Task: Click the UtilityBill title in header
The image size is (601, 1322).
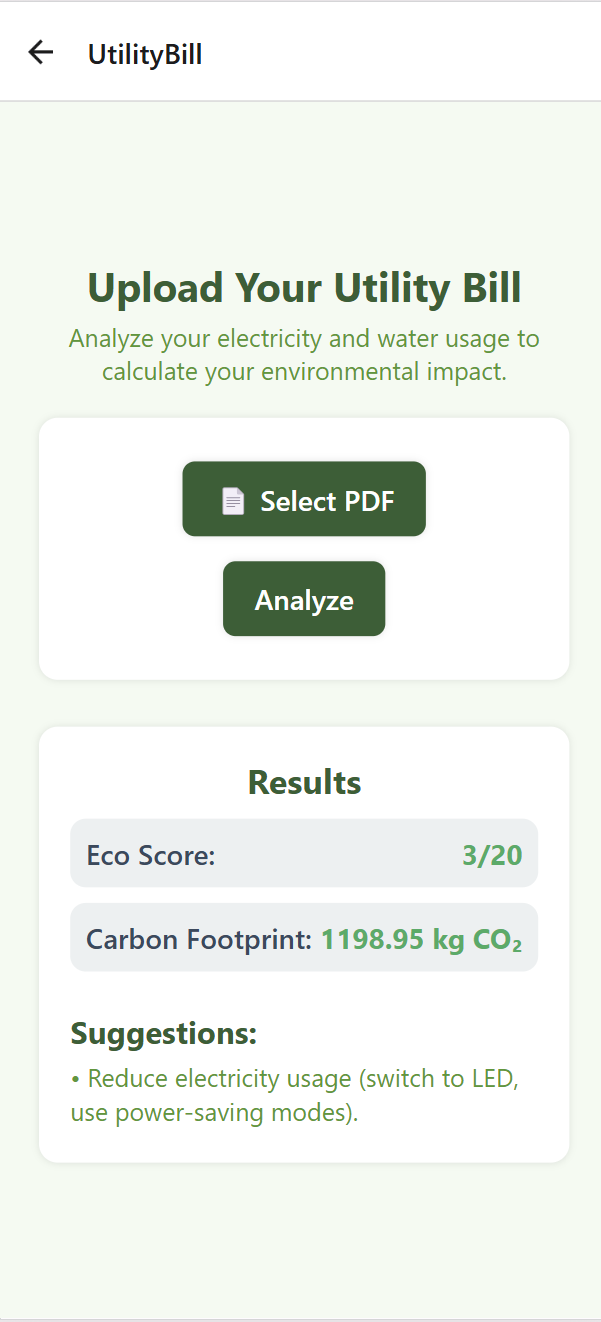Action: (x=145, y=54)
